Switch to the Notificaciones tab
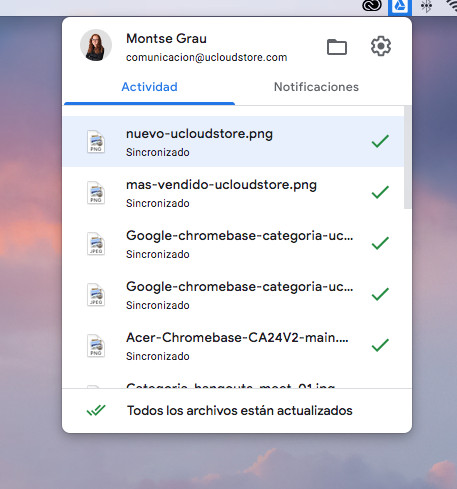This screenshot has width=457, height=489. coord(316,87)
